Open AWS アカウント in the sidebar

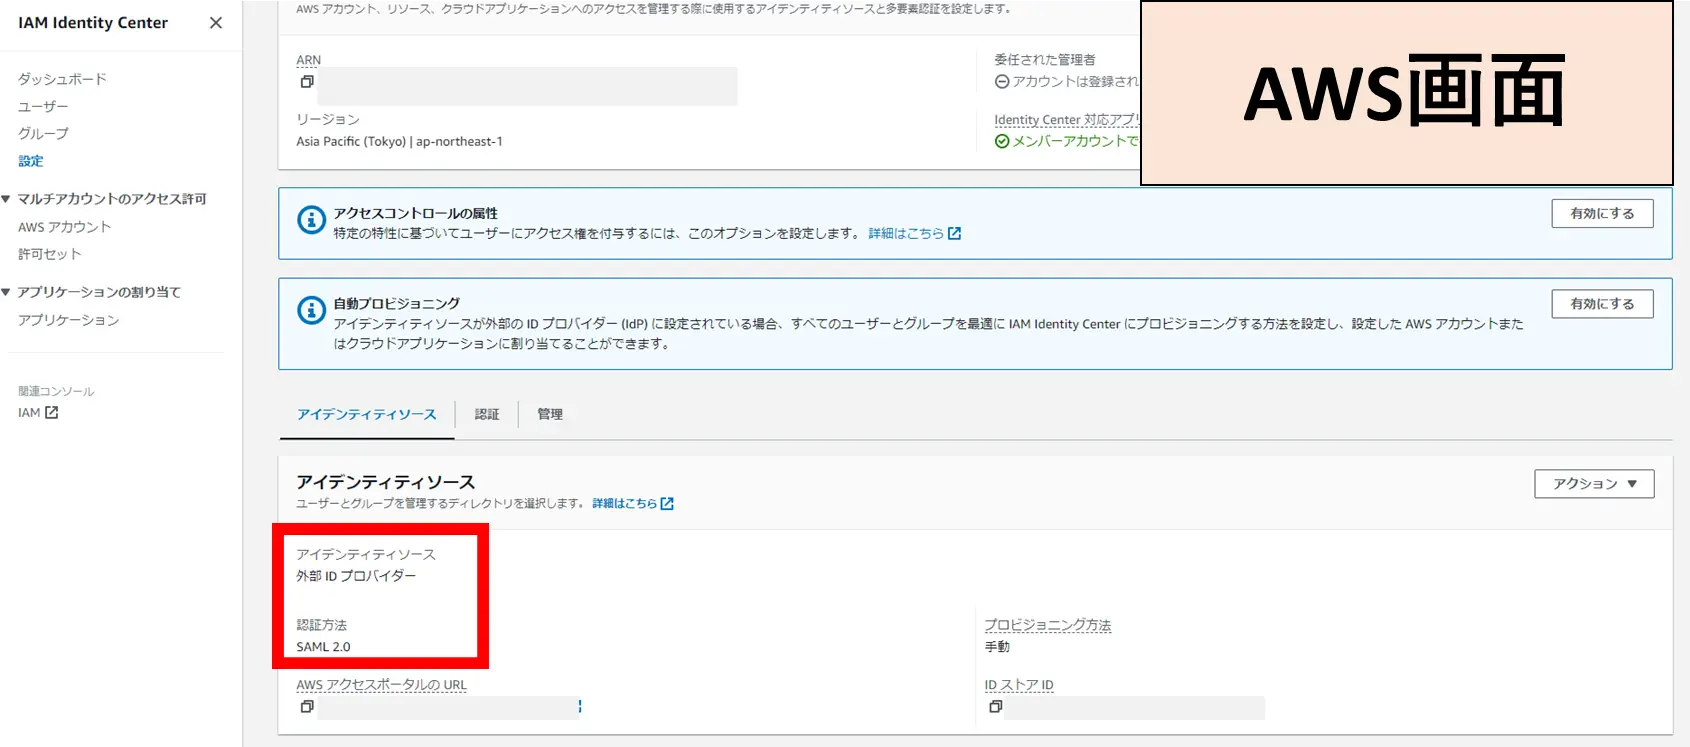coord(64,227)
